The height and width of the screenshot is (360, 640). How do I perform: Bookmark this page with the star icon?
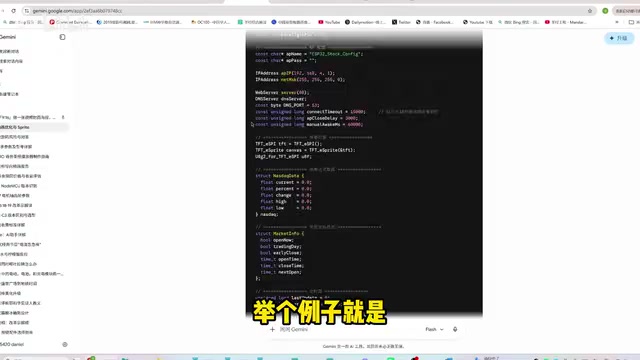(x=590, y=11)
